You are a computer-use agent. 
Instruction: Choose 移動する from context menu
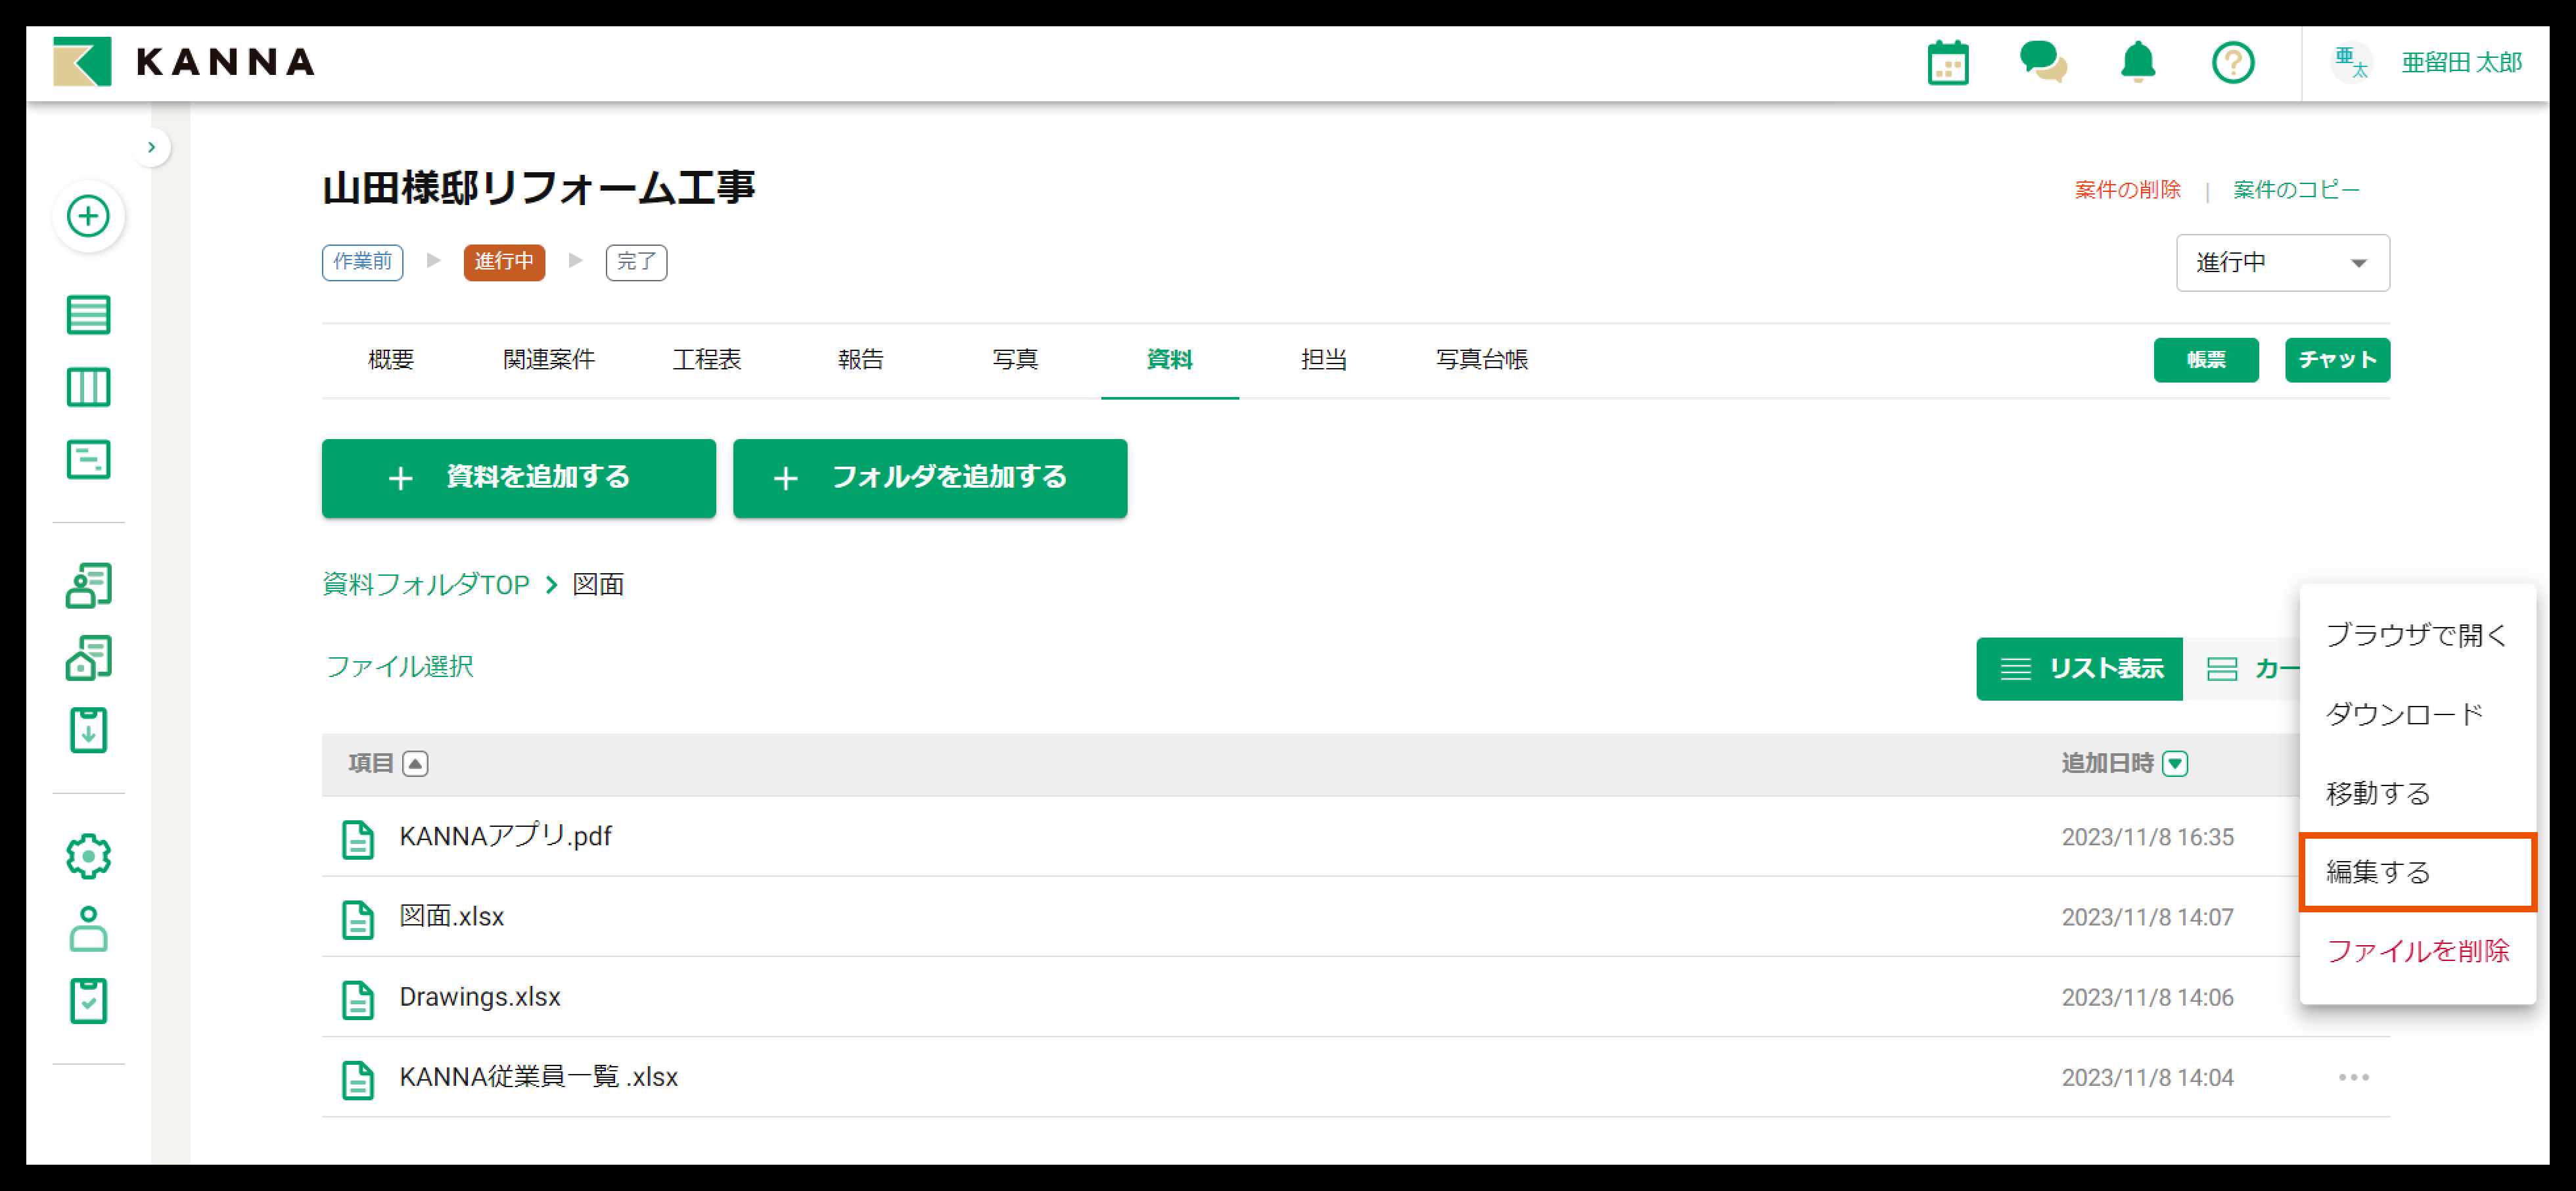[x=2417, y=793]
